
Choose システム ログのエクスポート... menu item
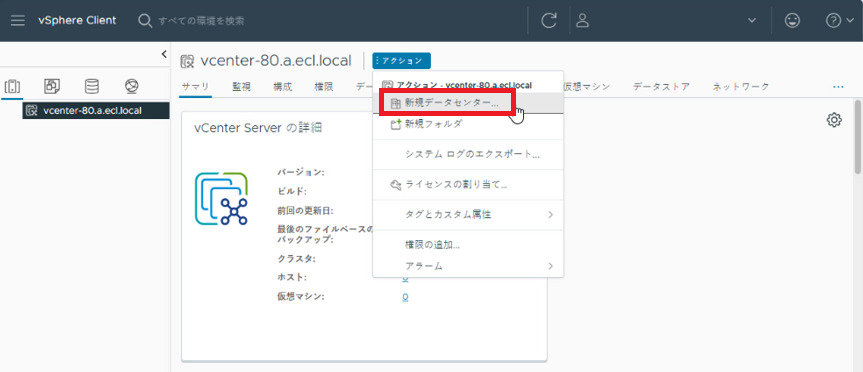click(468, 155)
